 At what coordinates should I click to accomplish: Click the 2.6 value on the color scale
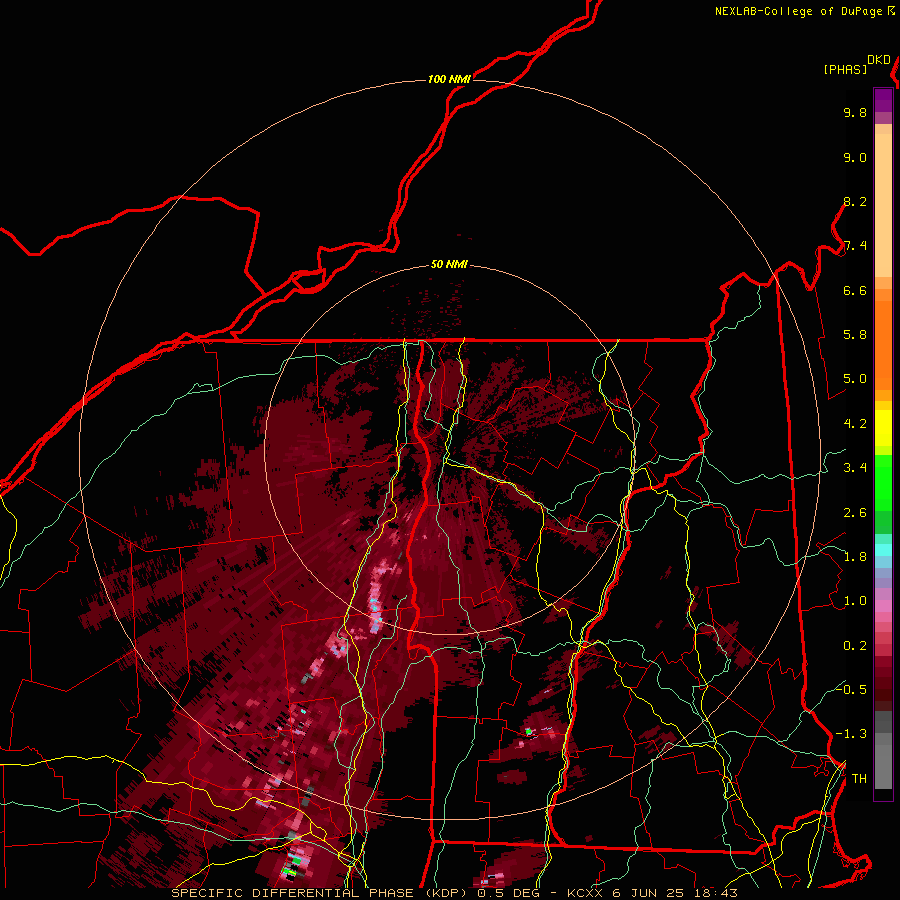point(855,513)
